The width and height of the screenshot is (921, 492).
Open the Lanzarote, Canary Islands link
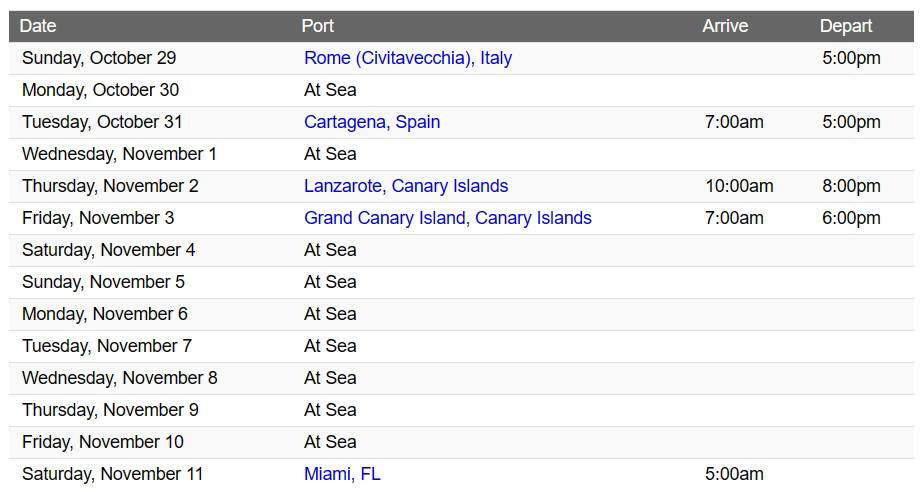[406, 186]
